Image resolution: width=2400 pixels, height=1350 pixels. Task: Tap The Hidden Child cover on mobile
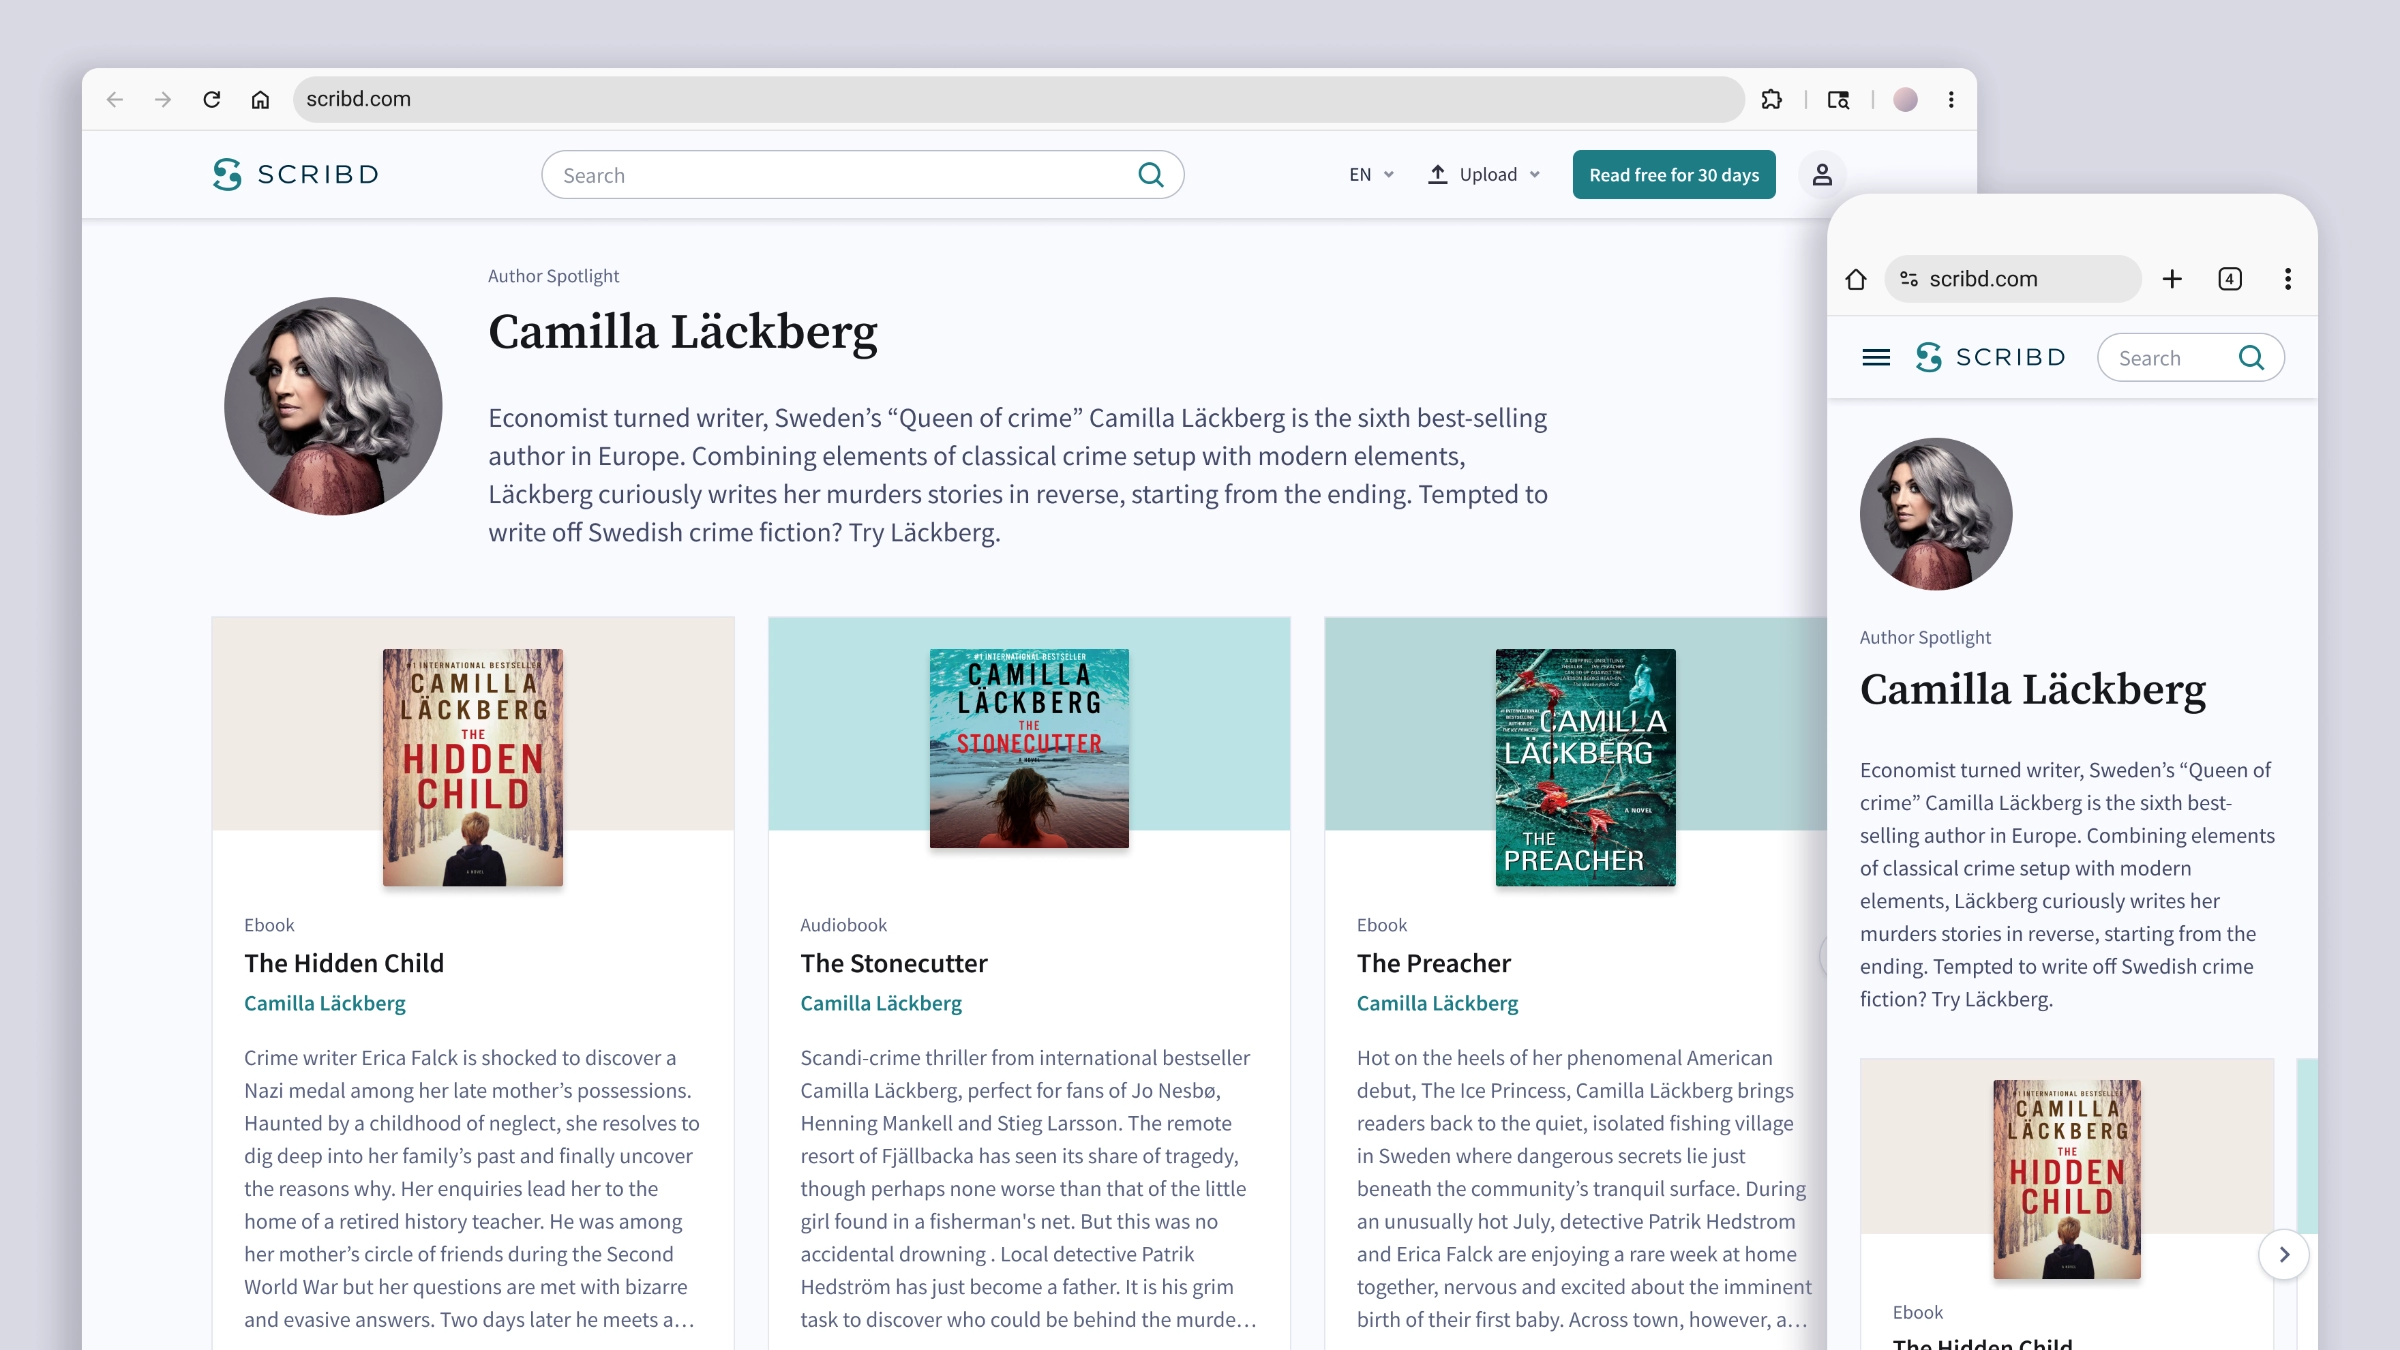point(2067,1179)
